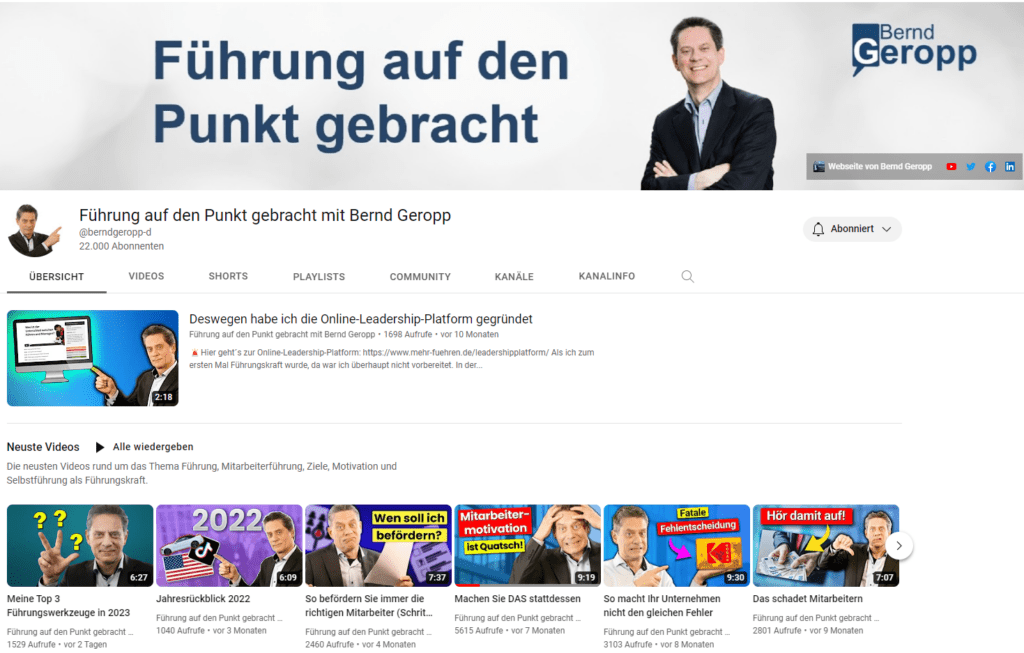Open the Kanäle tab

click(514, 277)
